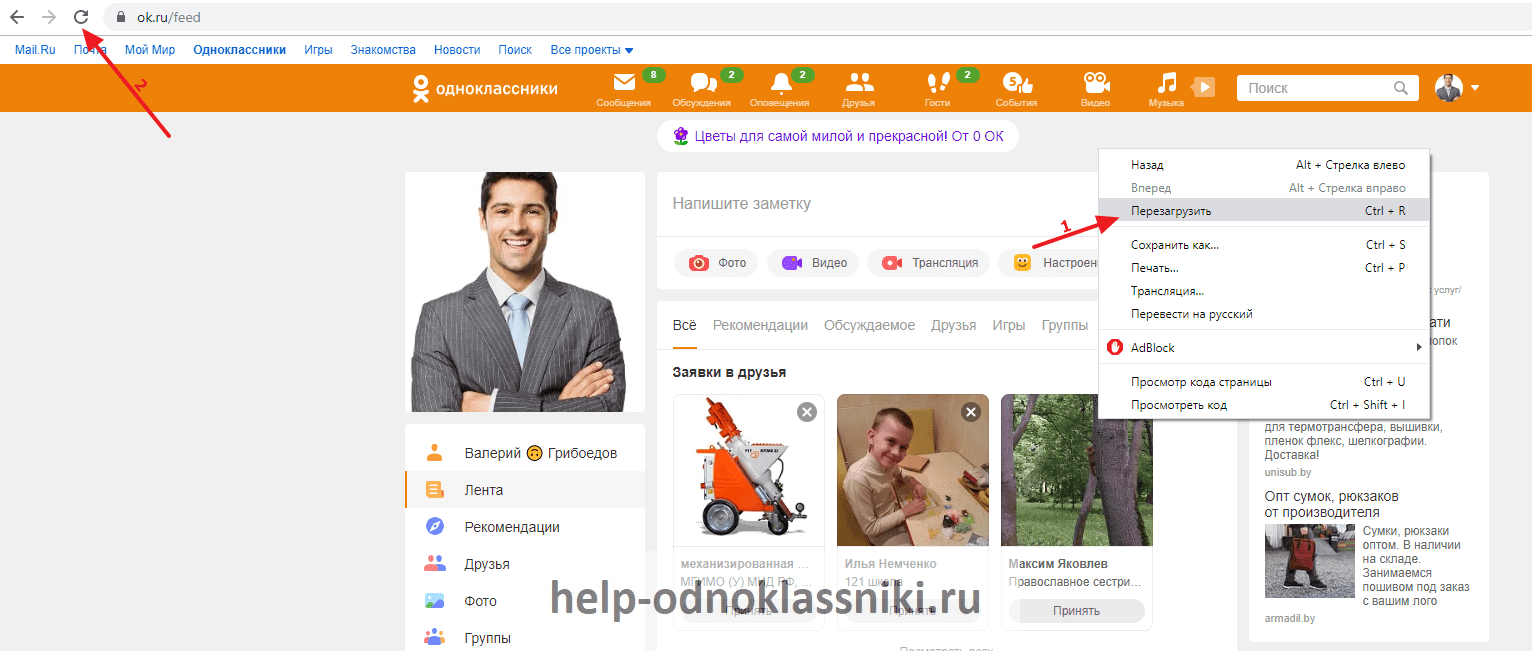This screenshot has width=1532, height=651.
Task: Open the profile avatar dropdown menu
Action: [1457, 88]
